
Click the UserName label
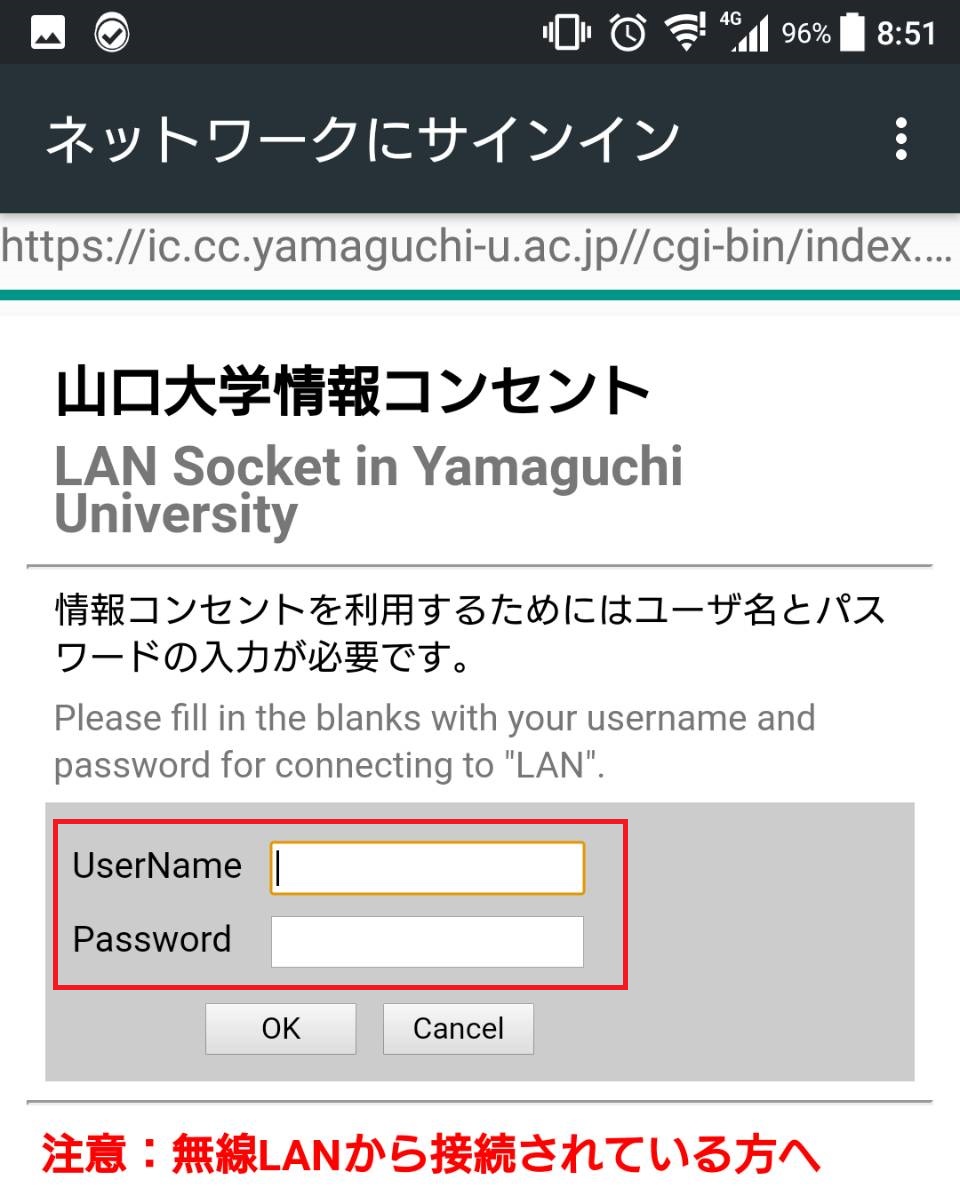point(157,866)
